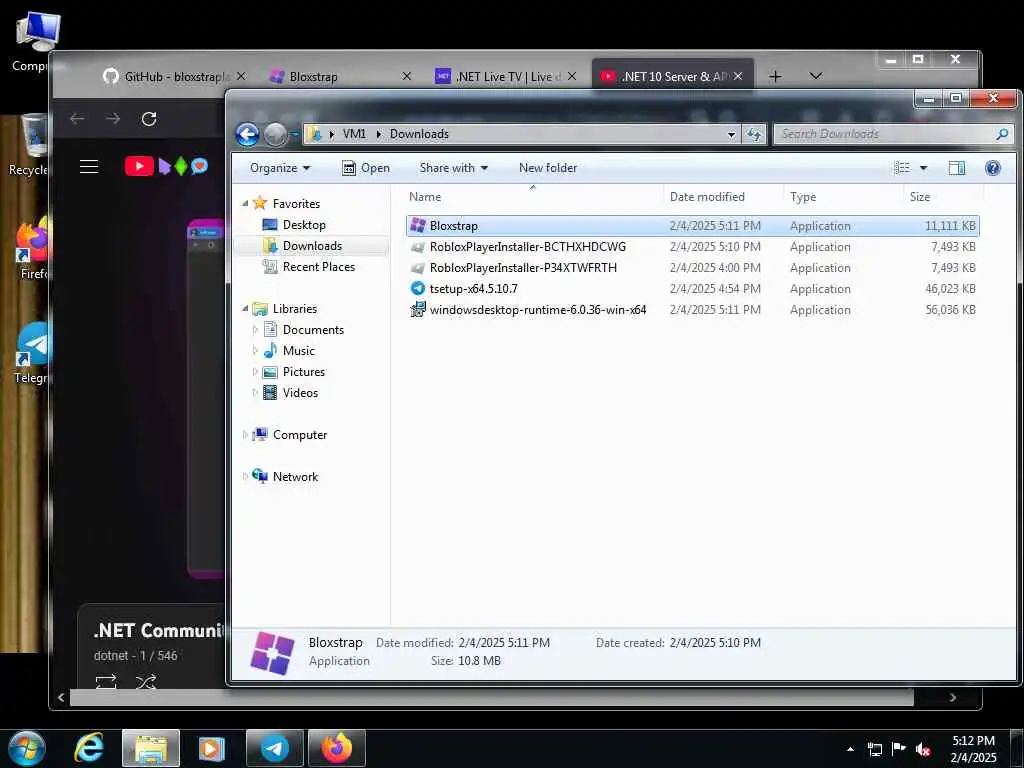Viewport: 1024px width, 768px height.
Task: Select Recent Places in Favorites
Action: [x=319, y=266]
